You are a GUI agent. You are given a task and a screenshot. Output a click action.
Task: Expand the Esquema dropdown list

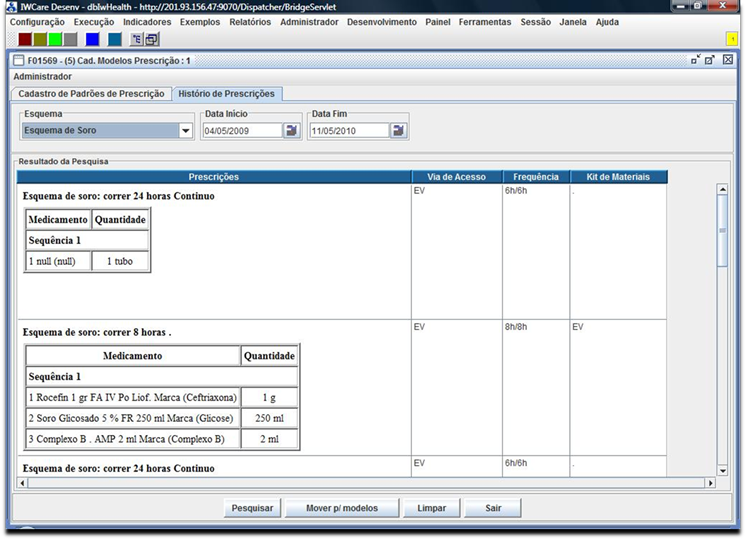point(186,130)
